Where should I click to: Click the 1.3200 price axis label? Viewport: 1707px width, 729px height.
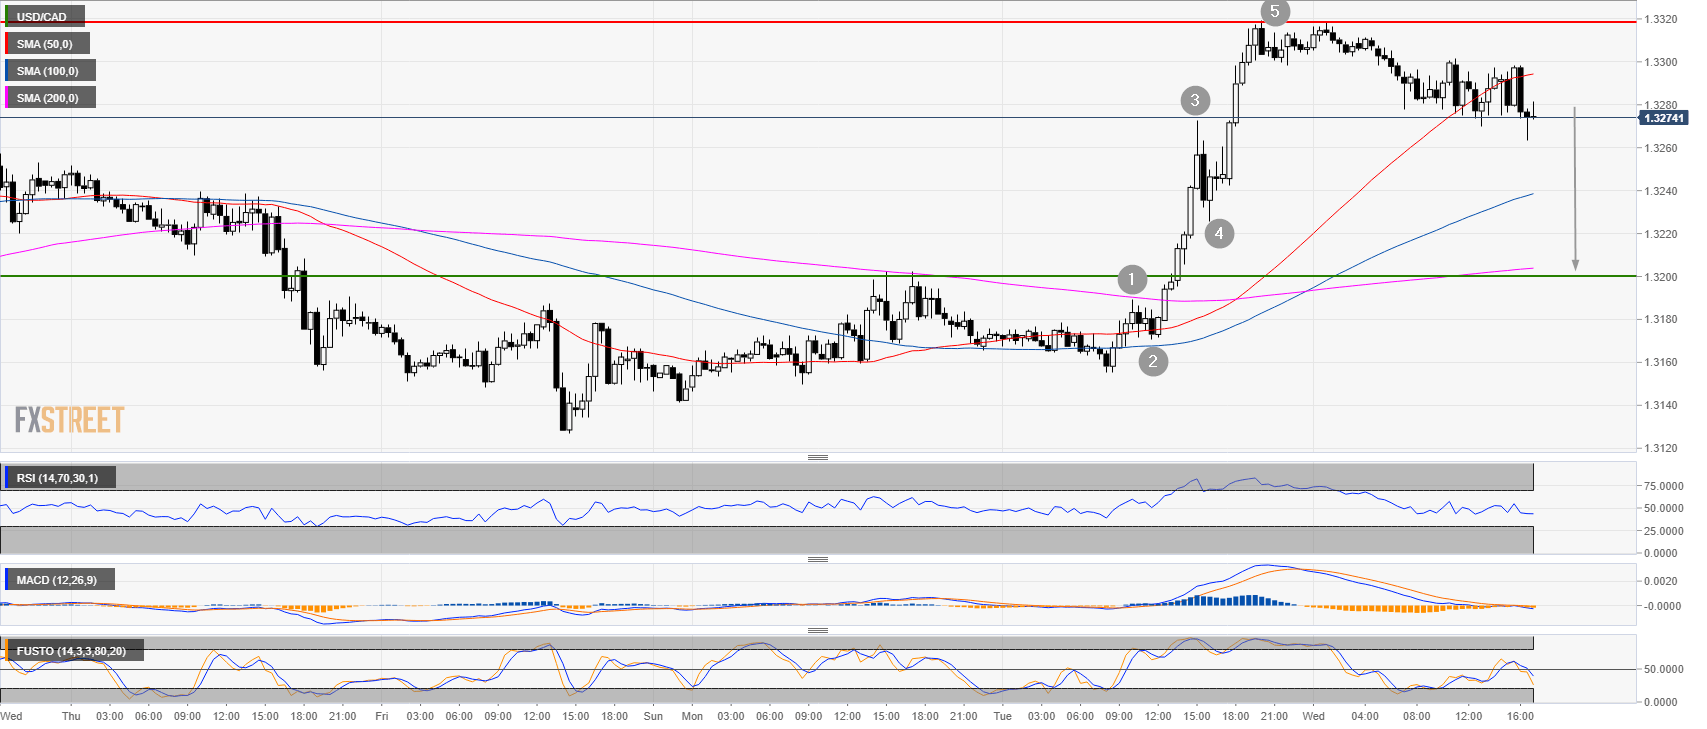(x=1663, y=277)
